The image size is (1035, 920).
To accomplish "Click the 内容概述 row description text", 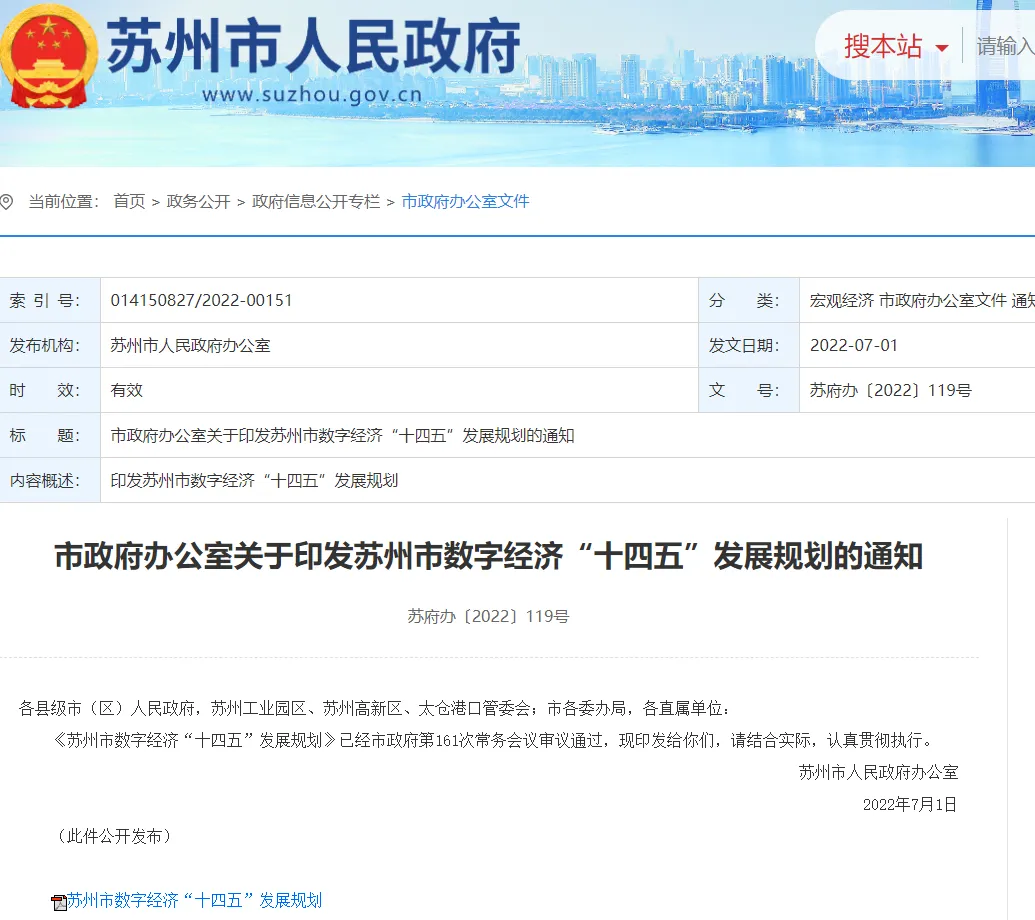I will pyautogui.click(x=254, y=480).
